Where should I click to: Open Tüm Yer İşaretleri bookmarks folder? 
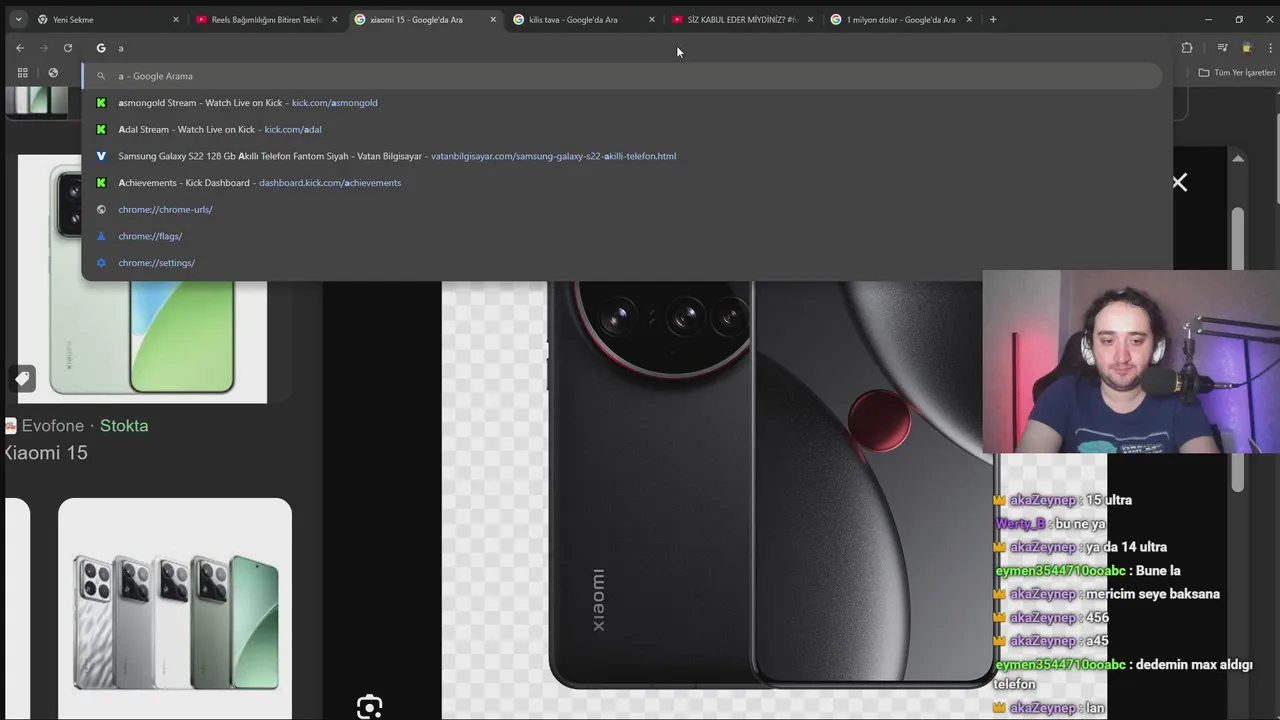(1237, 73)
